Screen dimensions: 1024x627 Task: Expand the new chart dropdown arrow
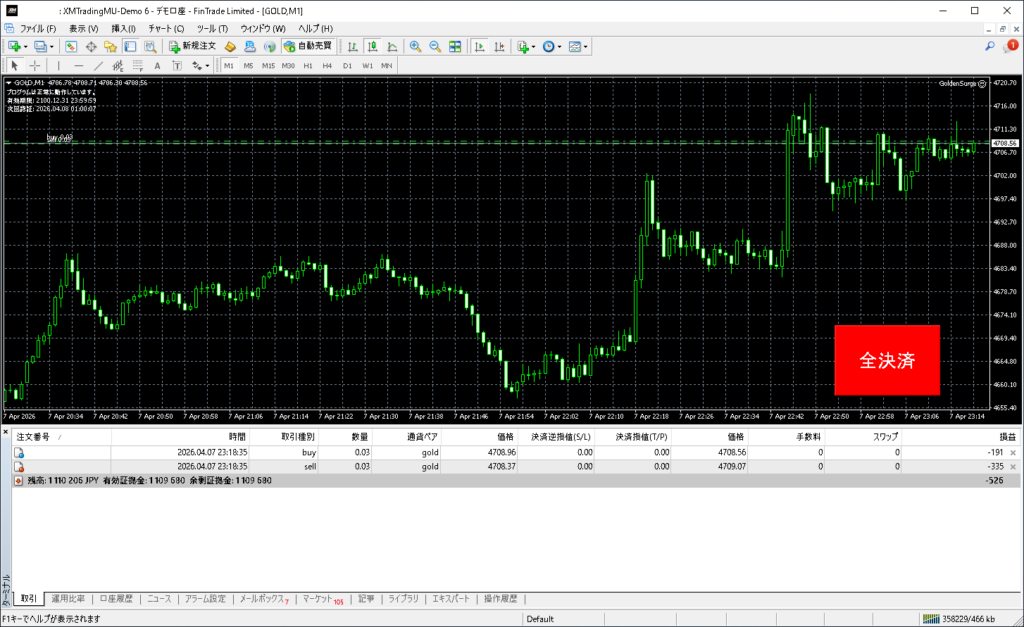[x=27, y=46]
